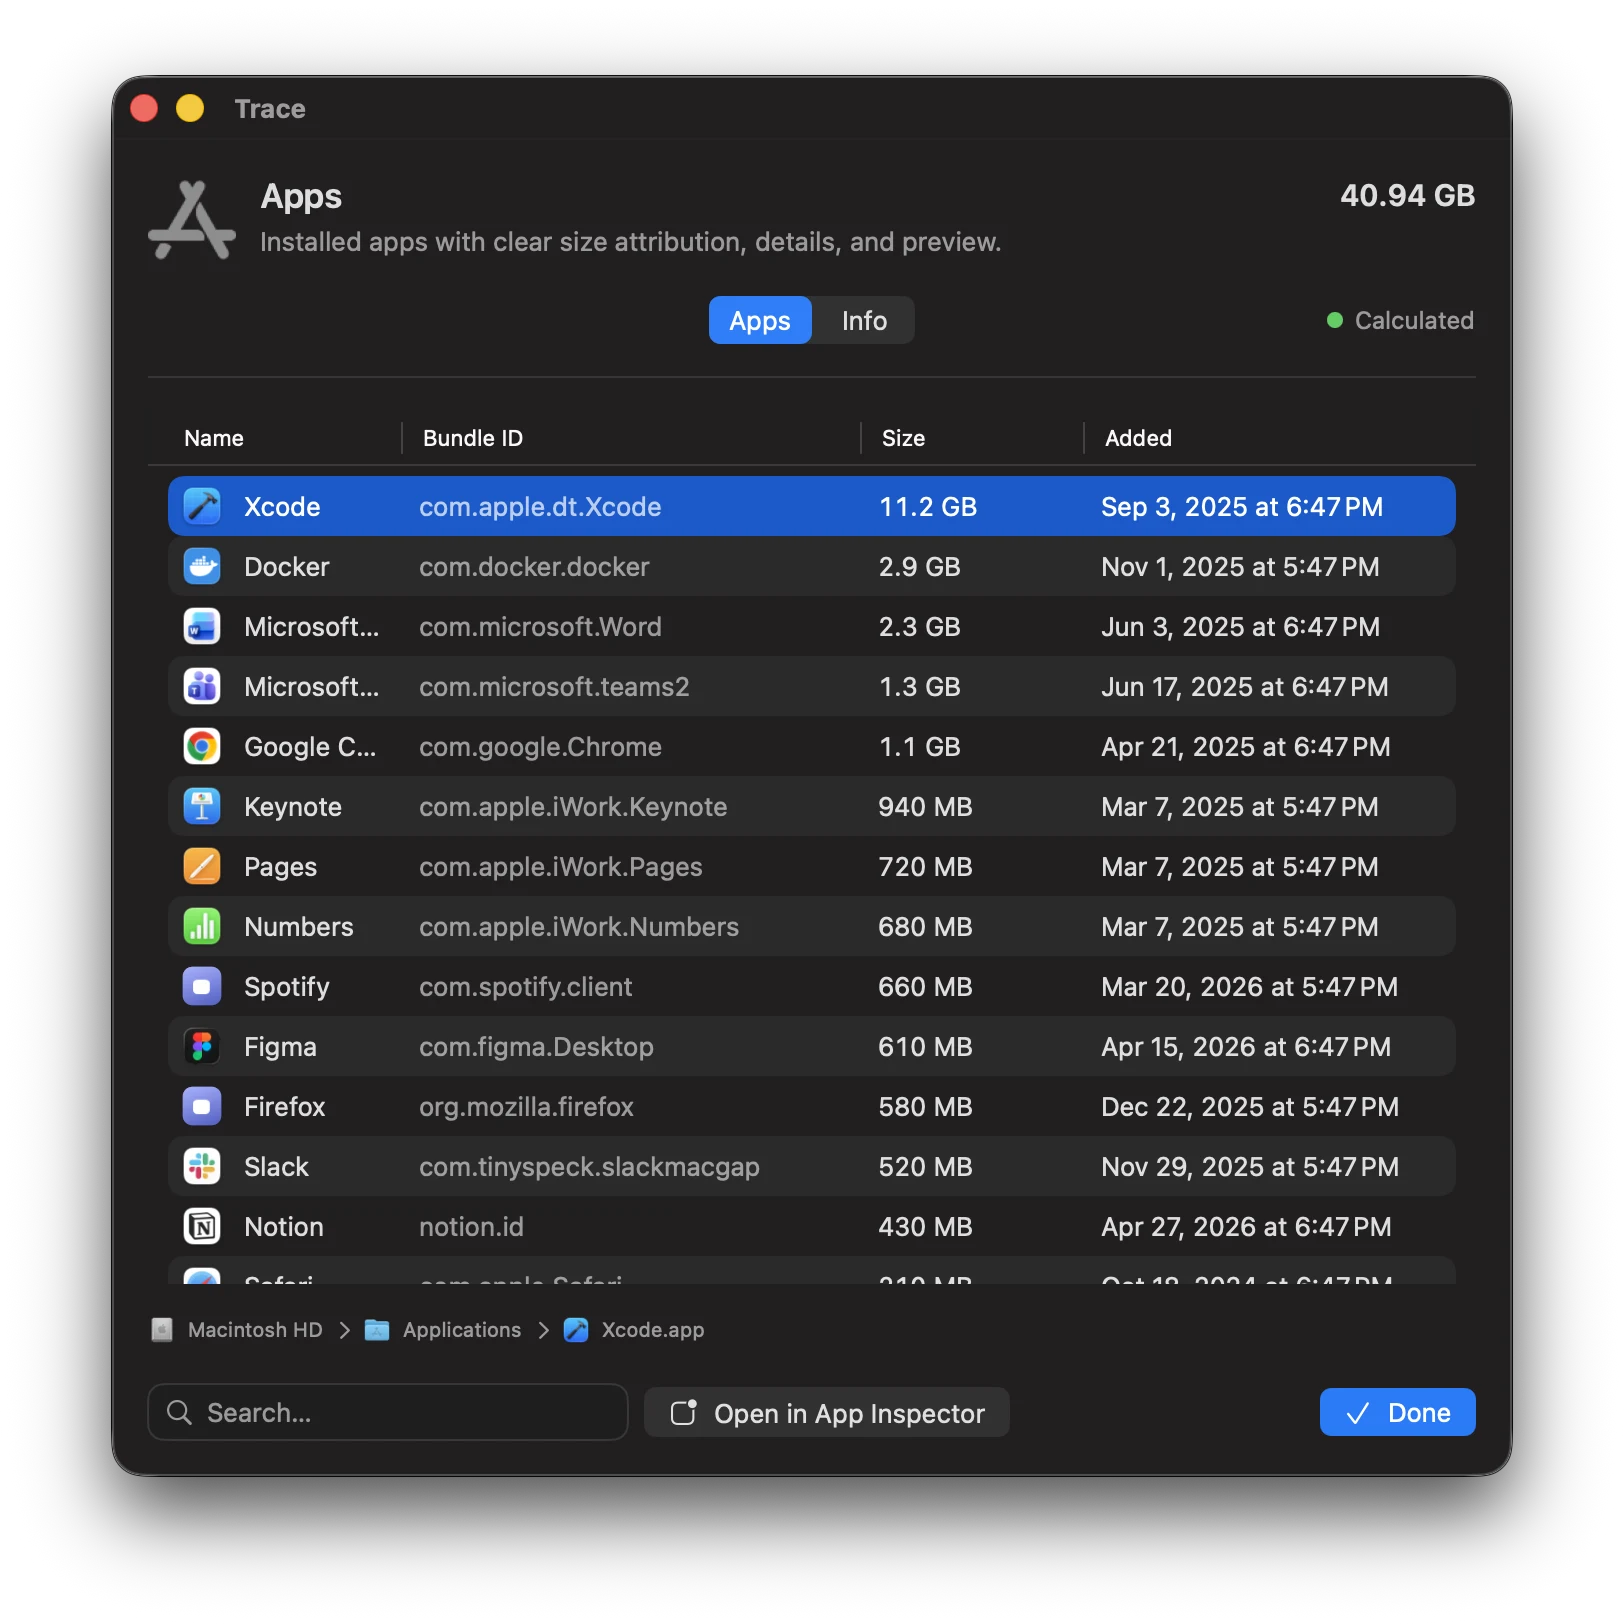Click into the Search field
1624x1624 pixels.
pos(388,1412)
